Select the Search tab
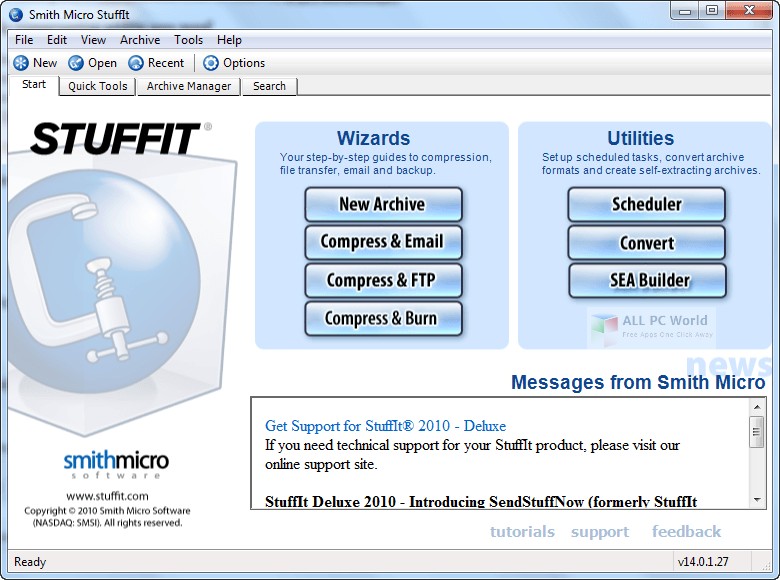 point(269,86)
